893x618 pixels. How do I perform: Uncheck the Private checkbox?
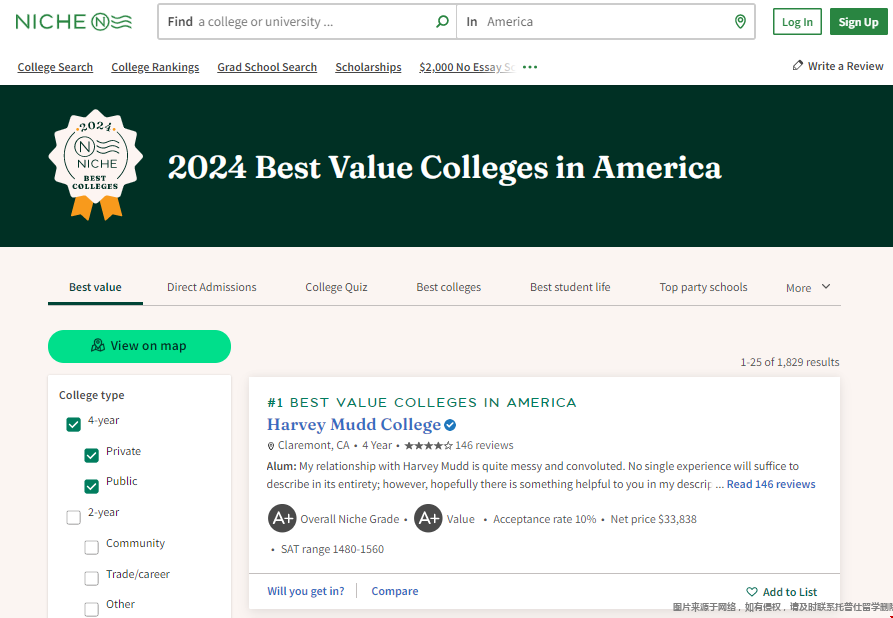91,455
